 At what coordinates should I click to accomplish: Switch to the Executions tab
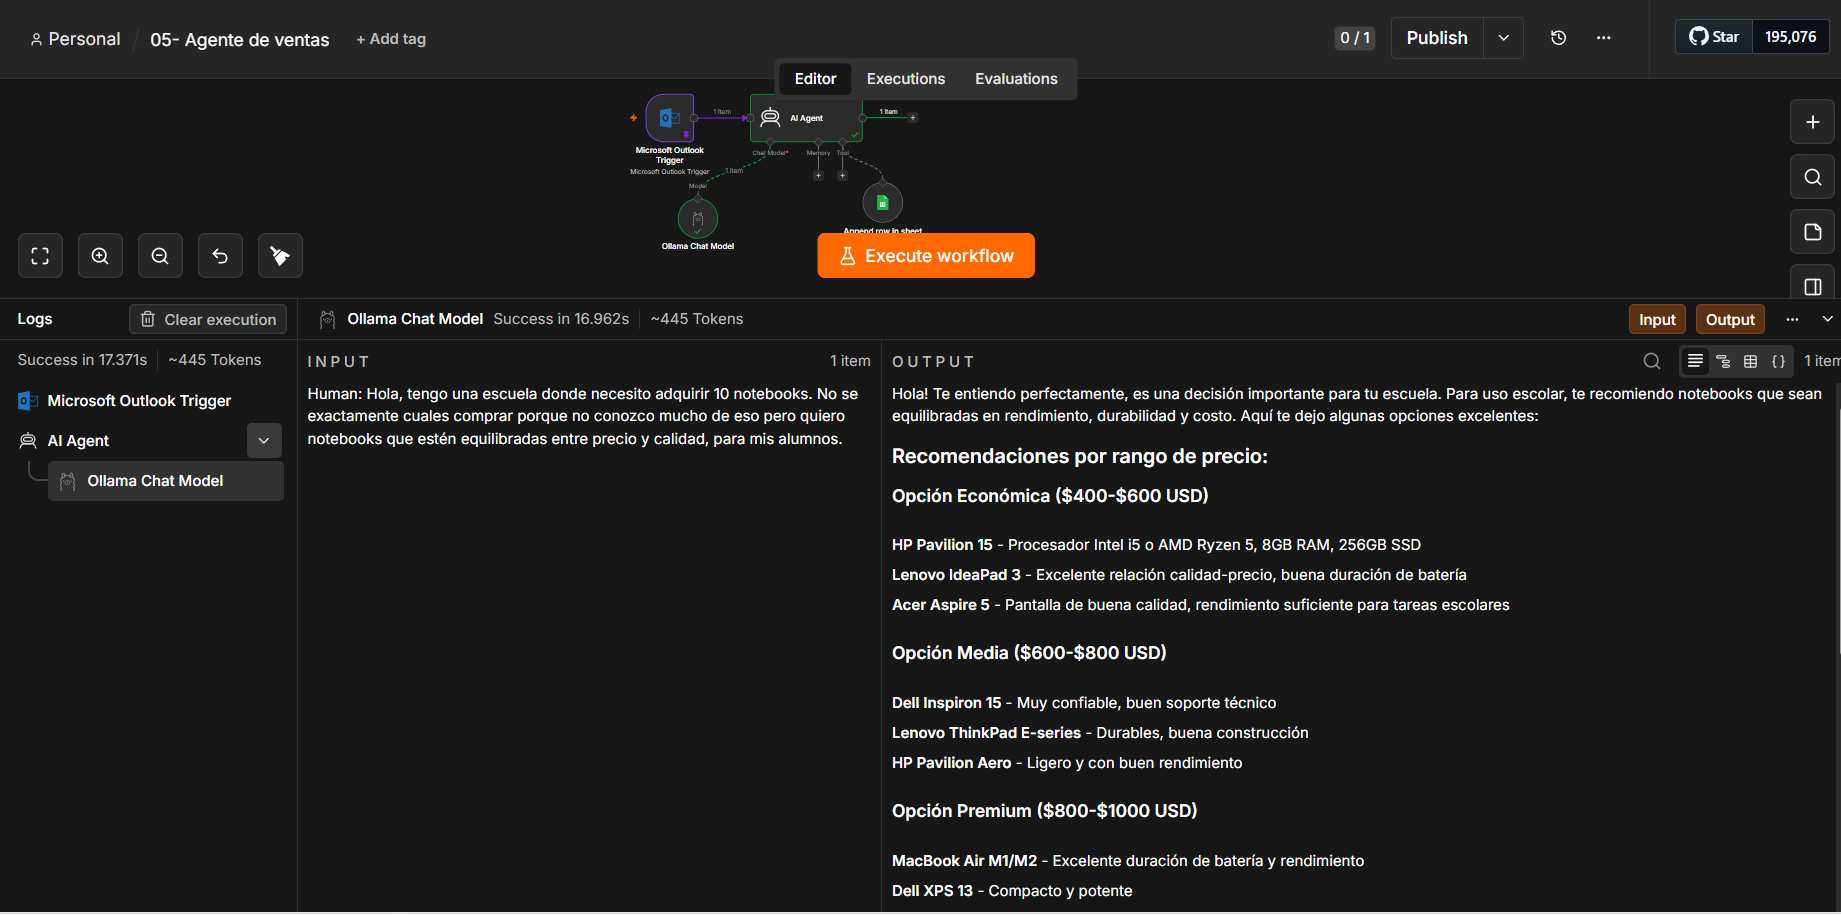coord(905,79)
